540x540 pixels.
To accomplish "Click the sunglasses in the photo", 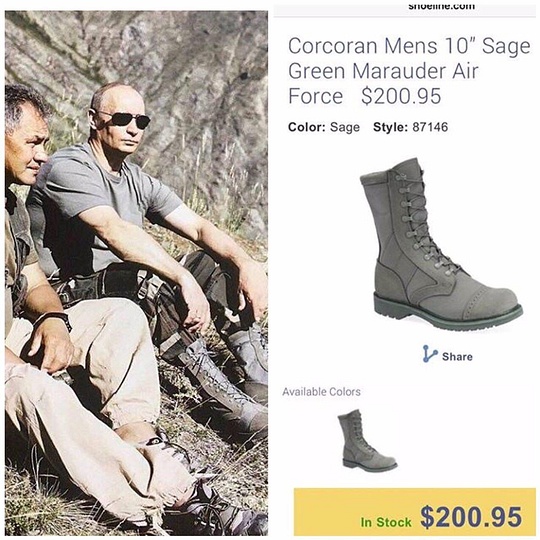I will click(125, 119).
